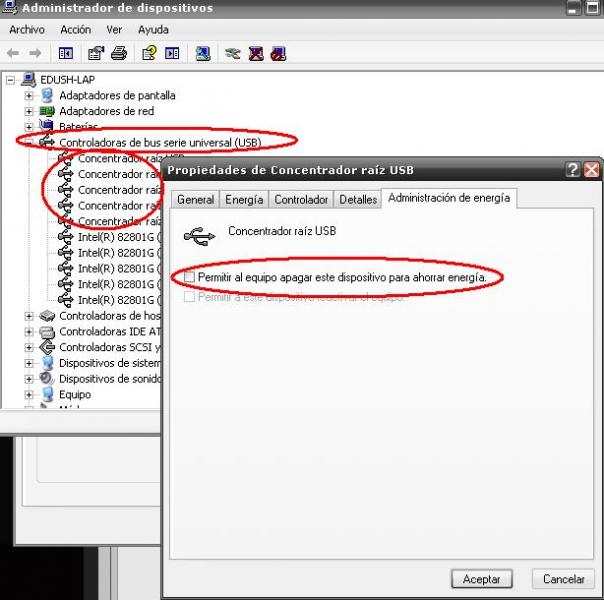The image size is (604, 600).
Task: Minimize the Administrador de dispositivos window
Action: [x=573, y=8]
